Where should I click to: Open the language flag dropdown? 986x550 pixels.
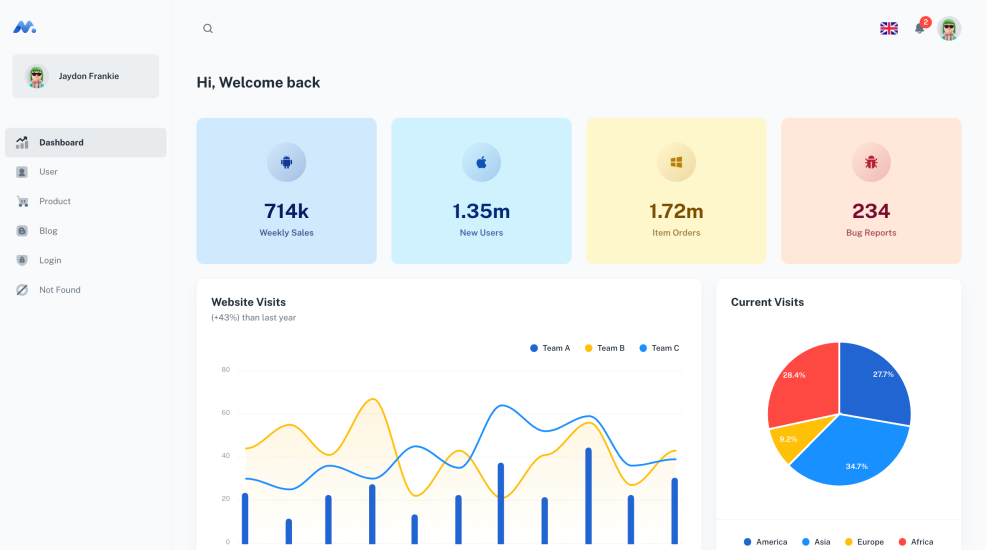888,28
